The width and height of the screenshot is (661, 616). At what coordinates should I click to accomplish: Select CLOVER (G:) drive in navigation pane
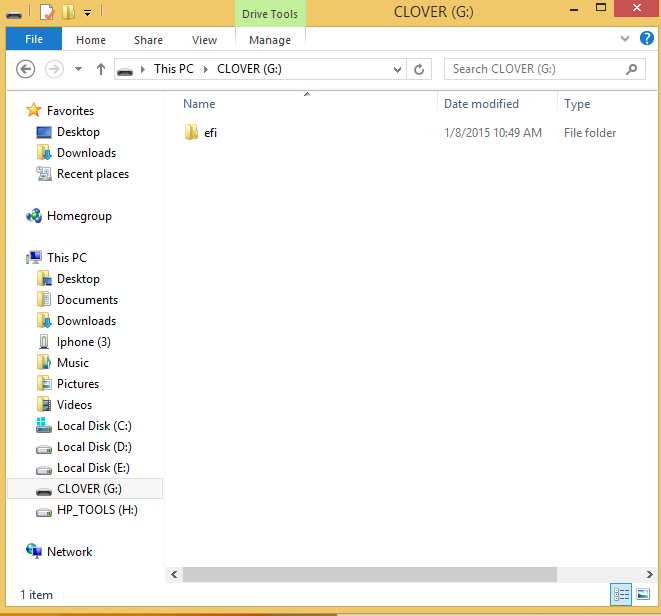point(85,489)
